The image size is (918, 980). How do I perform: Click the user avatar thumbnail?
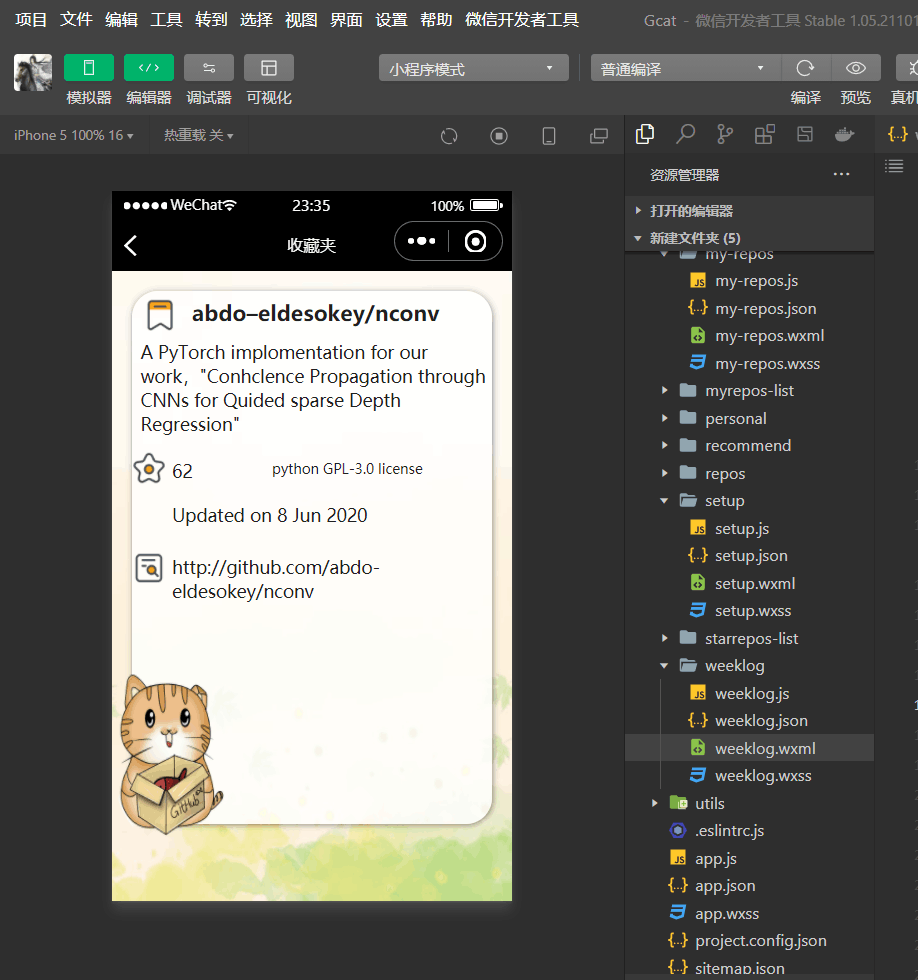[33, 72]
